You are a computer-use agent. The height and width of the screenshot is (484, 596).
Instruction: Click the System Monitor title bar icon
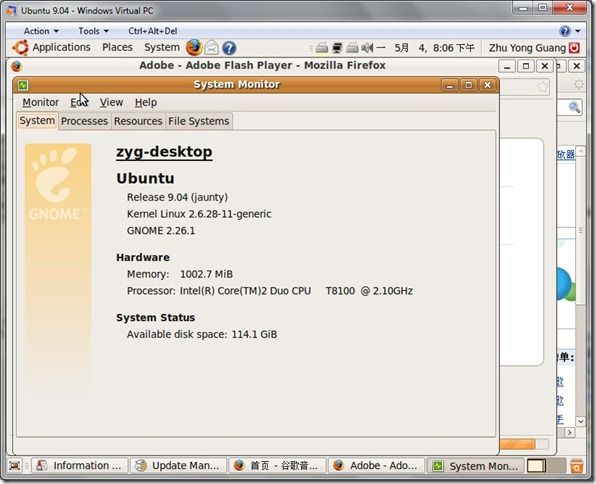tap(23, 85)
